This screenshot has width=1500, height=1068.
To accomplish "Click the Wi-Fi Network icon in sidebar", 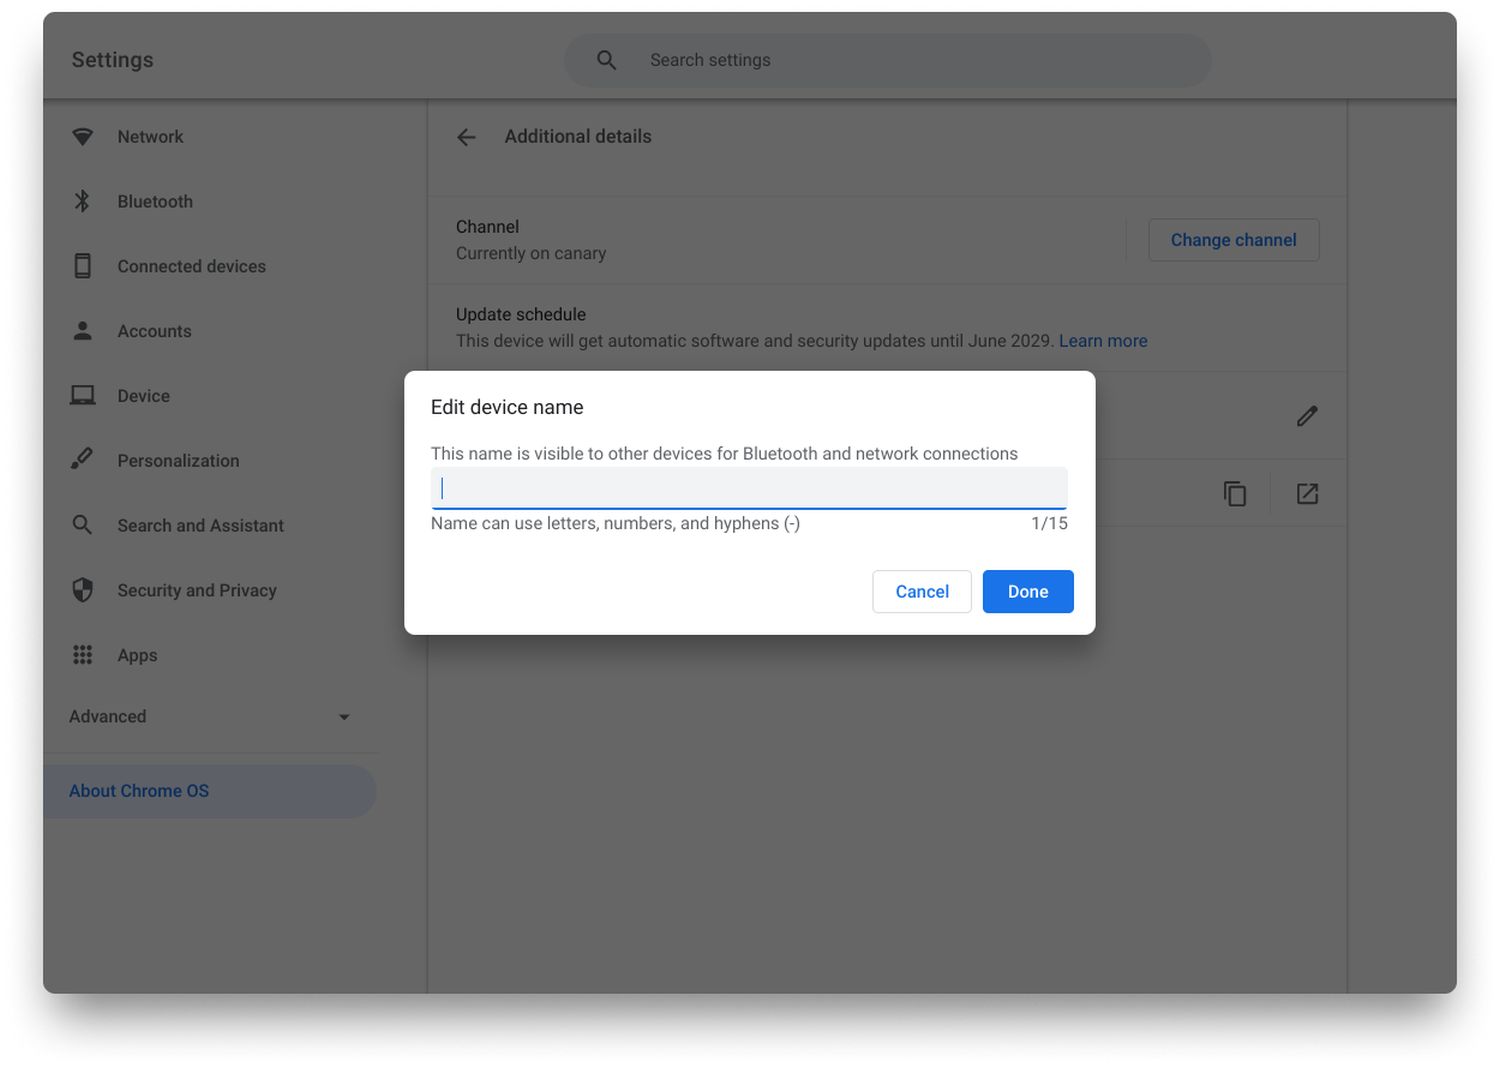I will pyautogui.click(x=83, y=137).
